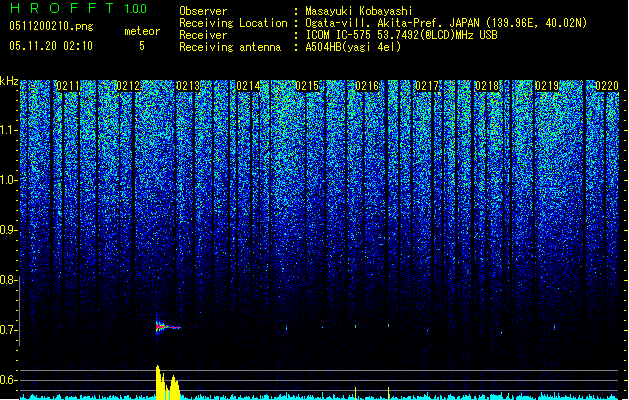Select the Ogata-vill. Akita-Pref. JAPAN location text
This screenshot has height=400, width=629.
pyautogui.click(x=446, y=23)
